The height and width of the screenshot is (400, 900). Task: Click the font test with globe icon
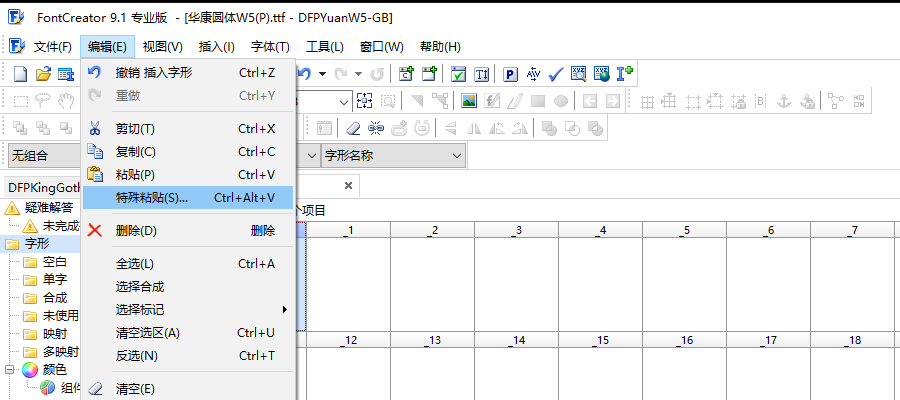(602, 74)
